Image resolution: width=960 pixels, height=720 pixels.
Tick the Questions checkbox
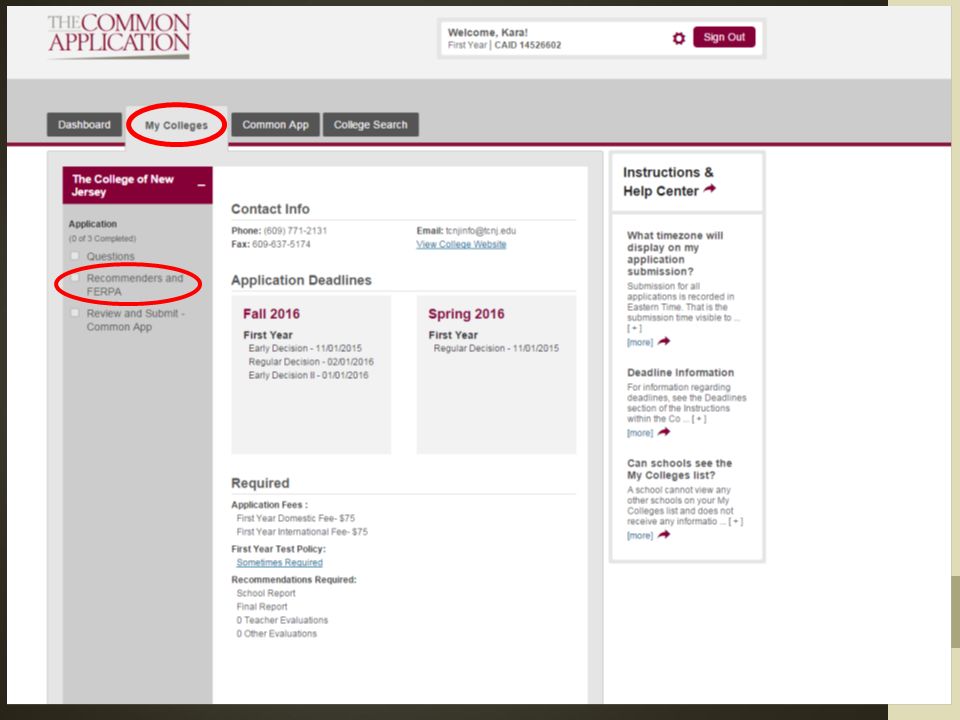tap(75, 256)
